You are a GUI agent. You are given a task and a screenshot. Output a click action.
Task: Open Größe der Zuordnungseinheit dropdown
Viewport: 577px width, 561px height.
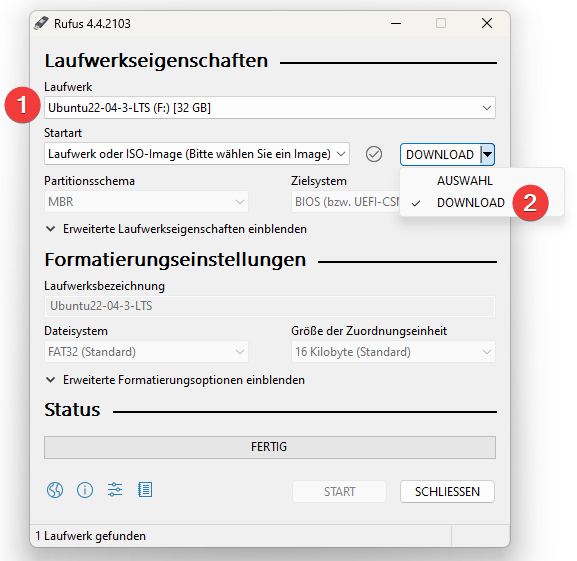393,352
